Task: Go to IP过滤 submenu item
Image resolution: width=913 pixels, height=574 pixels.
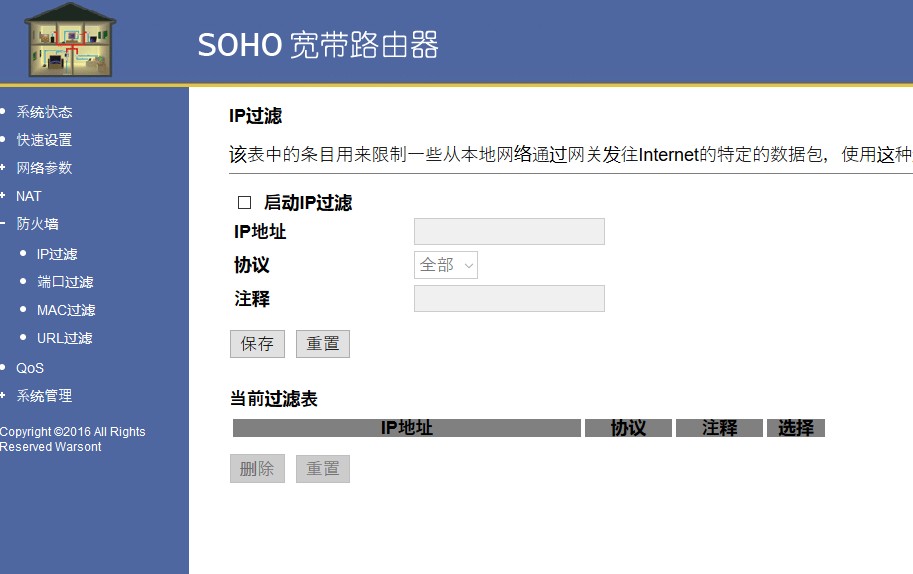Action: pyautogui.click(x=57, y=254)
